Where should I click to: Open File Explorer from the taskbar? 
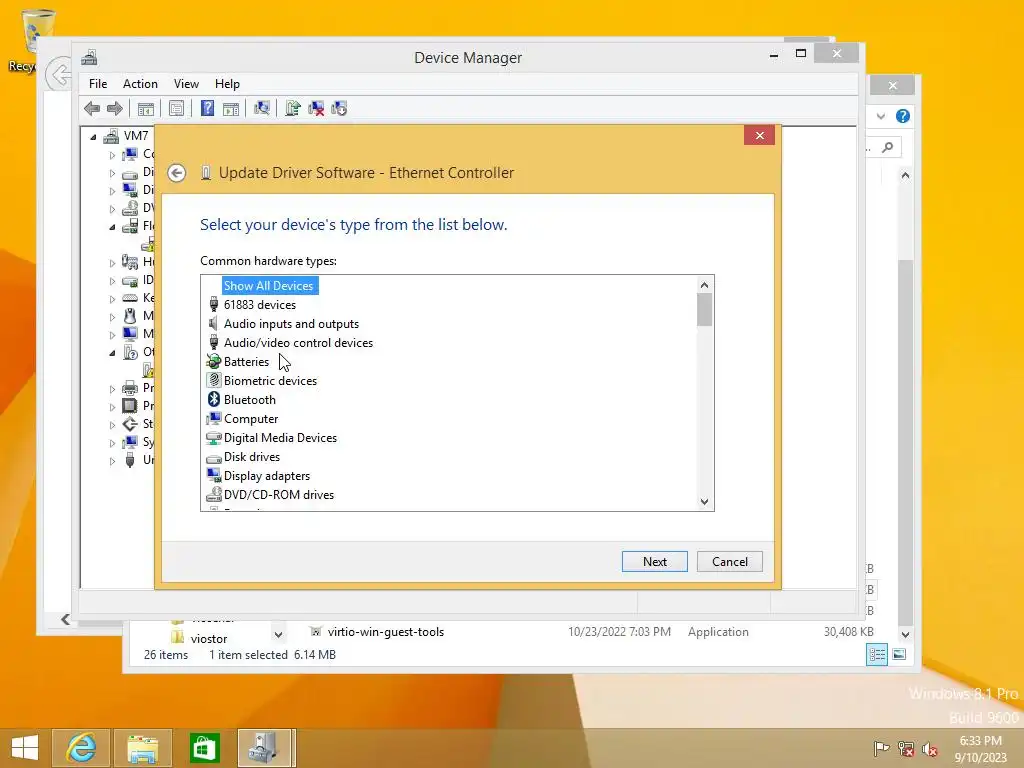click(x=142, y=748)
